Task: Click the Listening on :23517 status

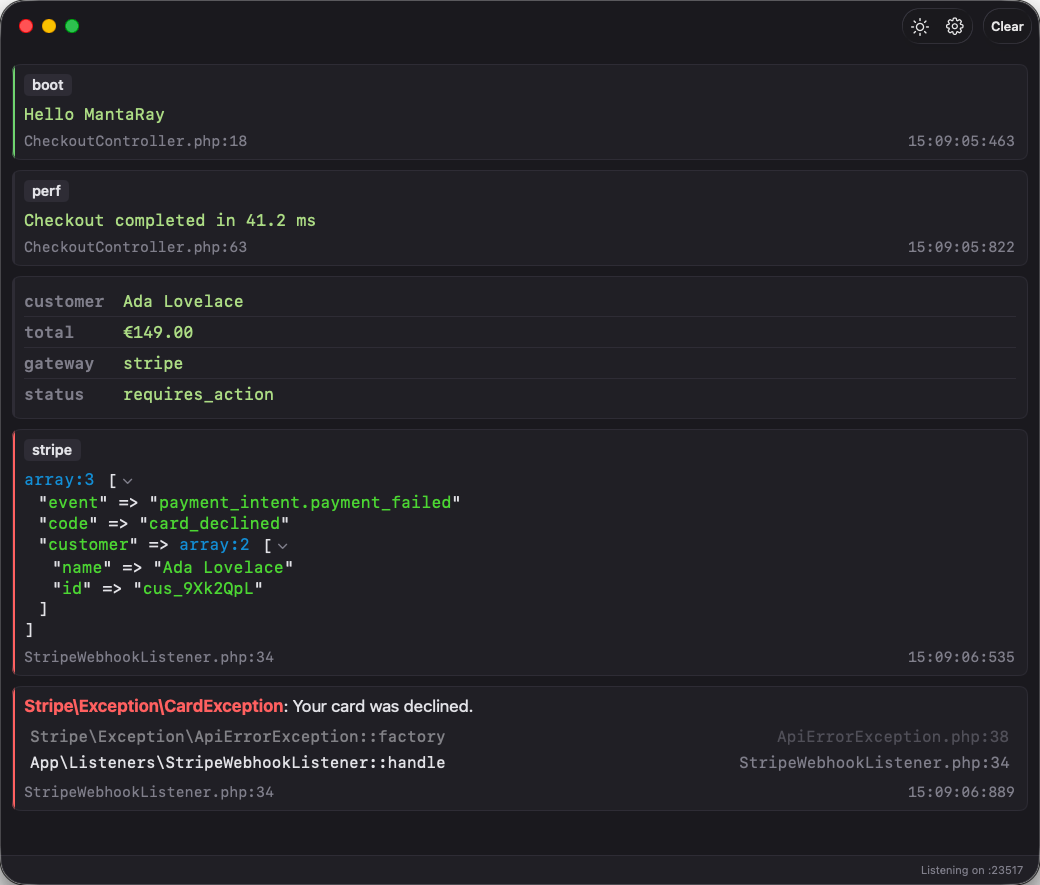Action: point(972,870)
